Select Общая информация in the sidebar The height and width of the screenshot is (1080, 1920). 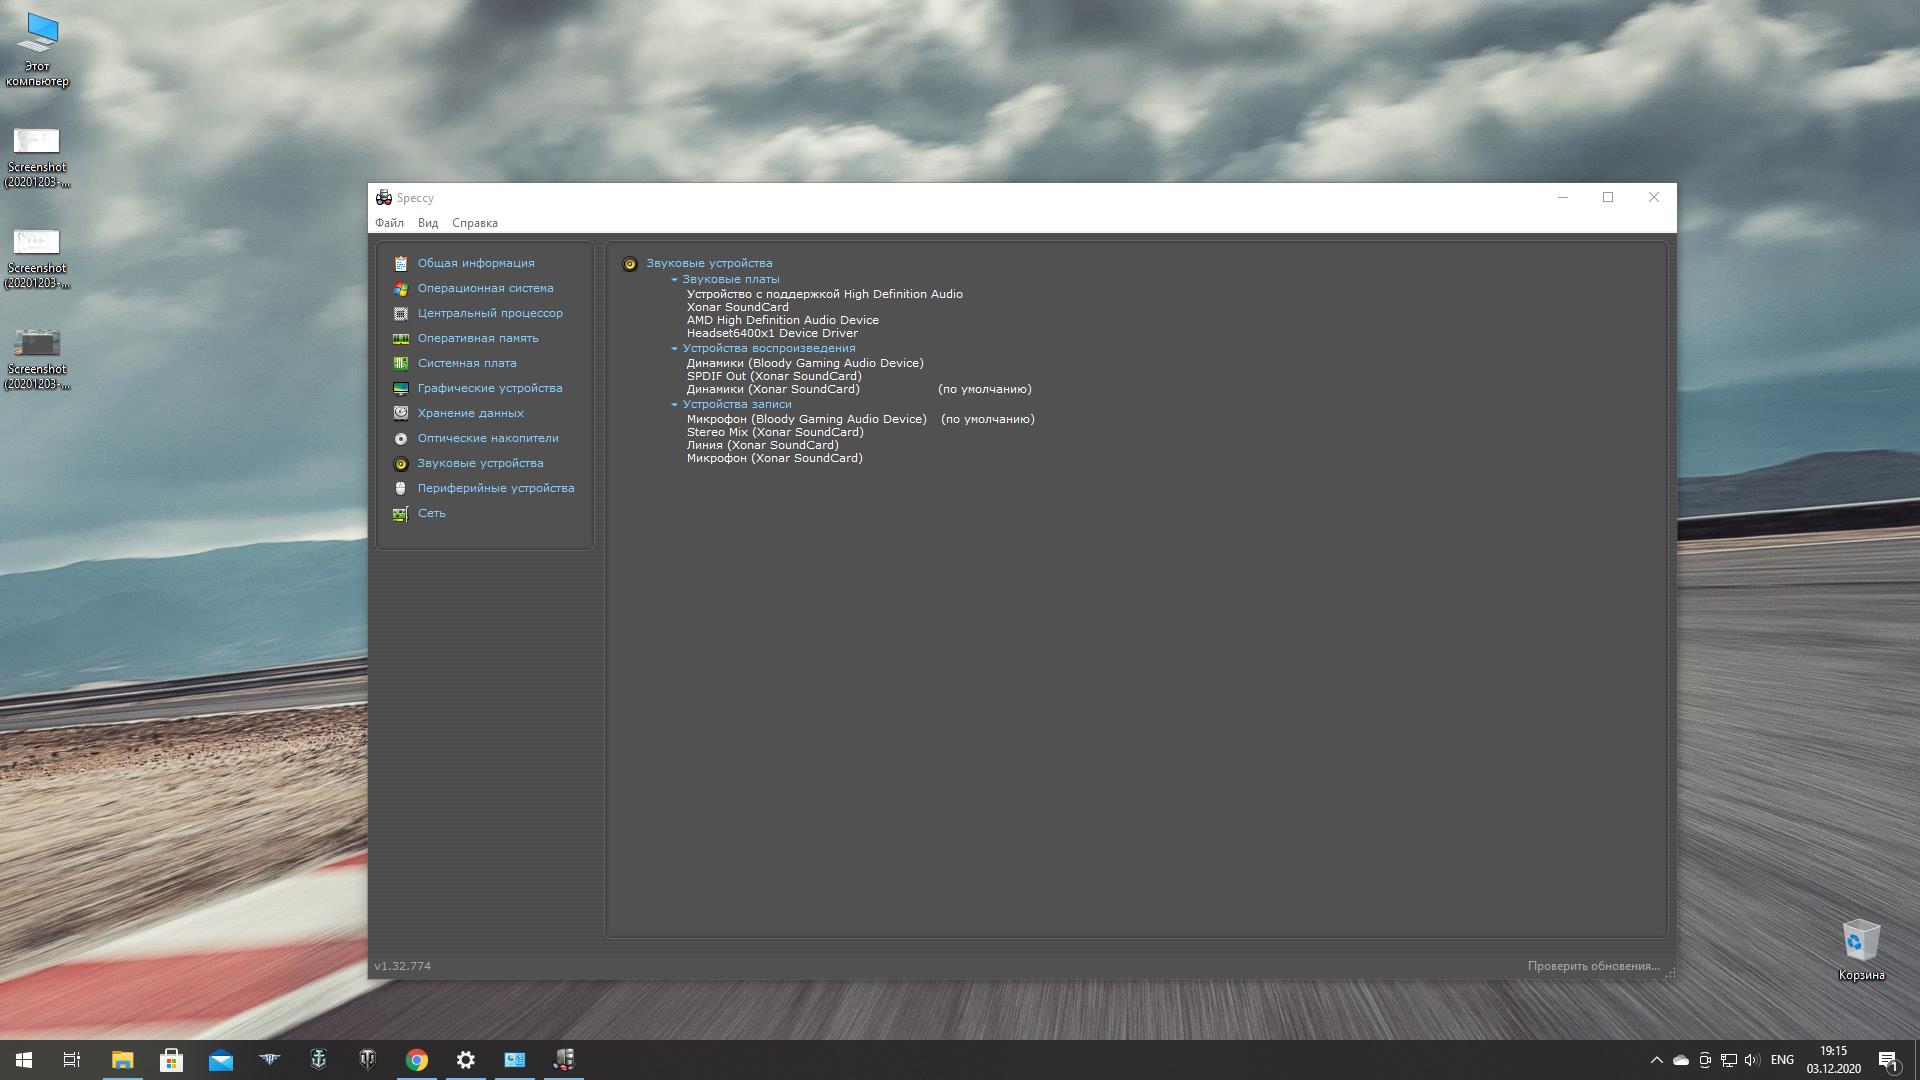[x=476, y=263]
